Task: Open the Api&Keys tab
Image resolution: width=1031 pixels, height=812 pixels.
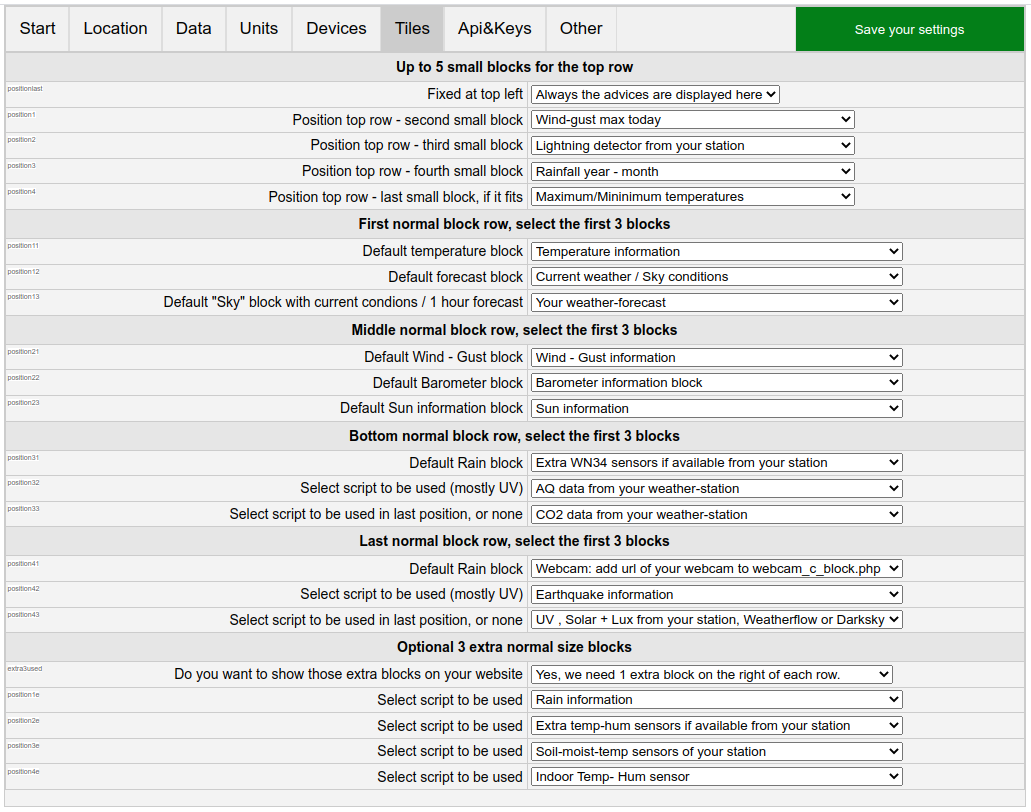Action: [494, 29]
